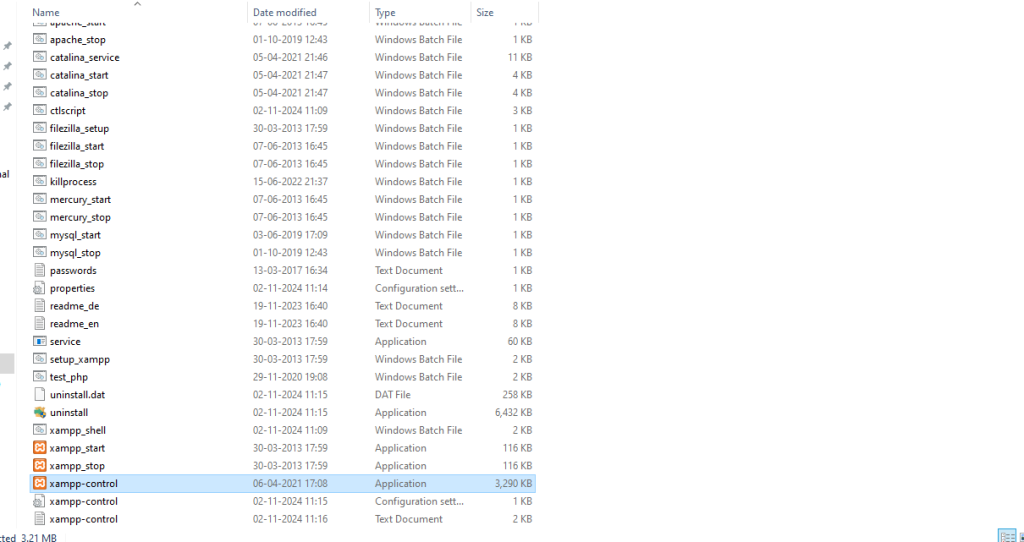Click the Name column header
This screenshot has width=1024, height=542.
tap(46, 13)
